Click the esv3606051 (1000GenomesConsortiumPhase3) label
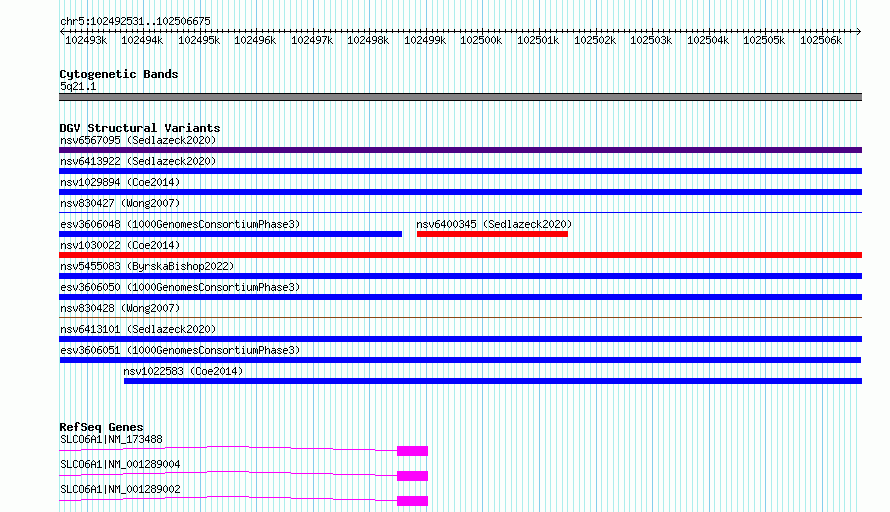Image resolution: width=890 pixels, height=512 pixels. pyautogui.click(x=180, y=350)
